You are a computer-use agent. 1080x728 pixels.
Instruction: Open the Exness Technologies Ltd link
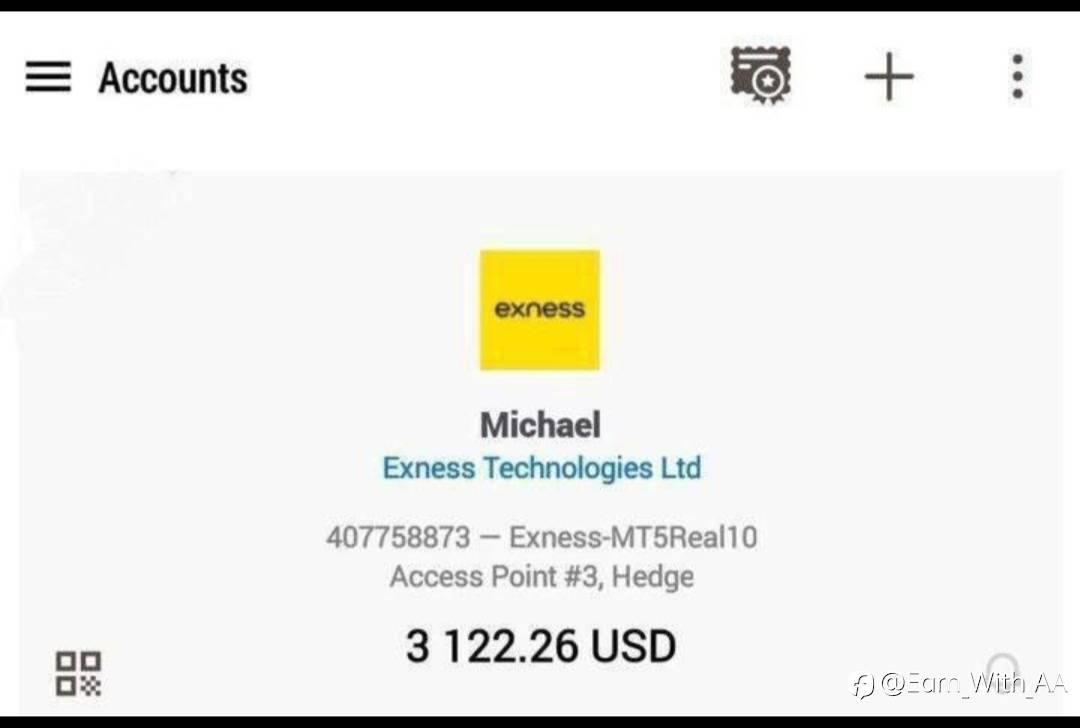coord(542,468)
